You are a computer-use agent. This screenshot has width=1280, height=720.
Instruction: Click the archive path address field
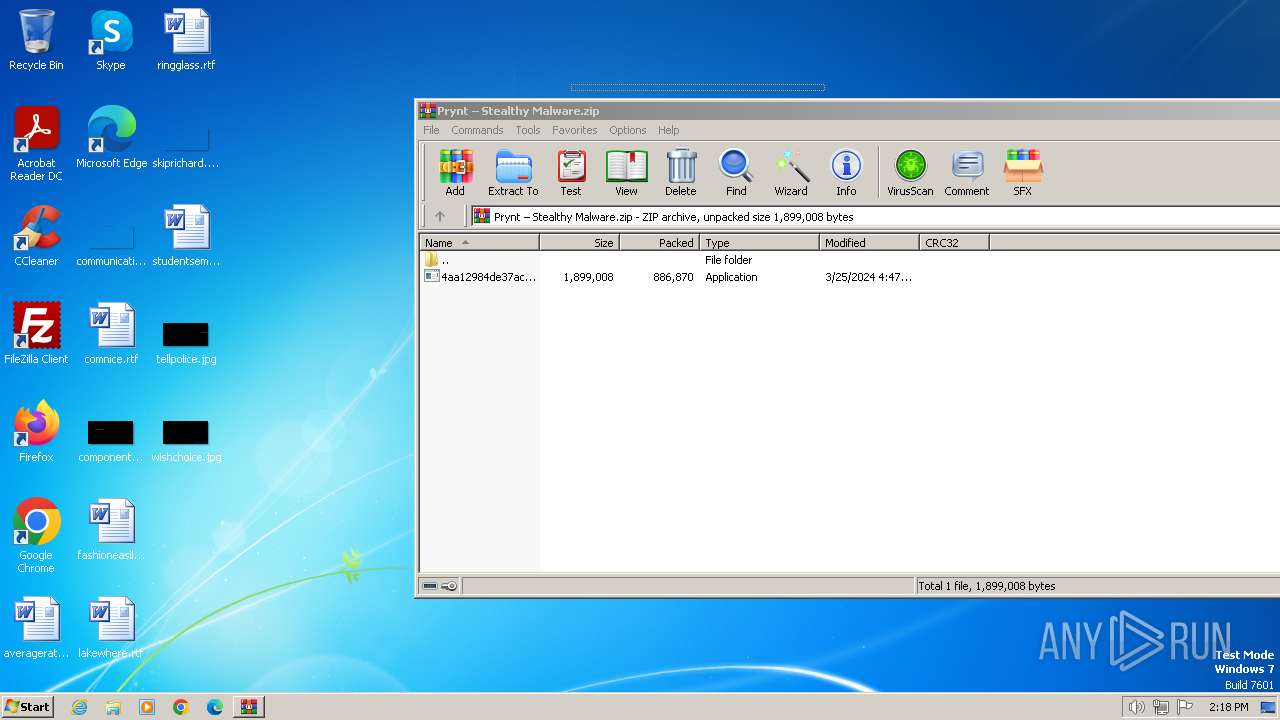pos(875,216)
